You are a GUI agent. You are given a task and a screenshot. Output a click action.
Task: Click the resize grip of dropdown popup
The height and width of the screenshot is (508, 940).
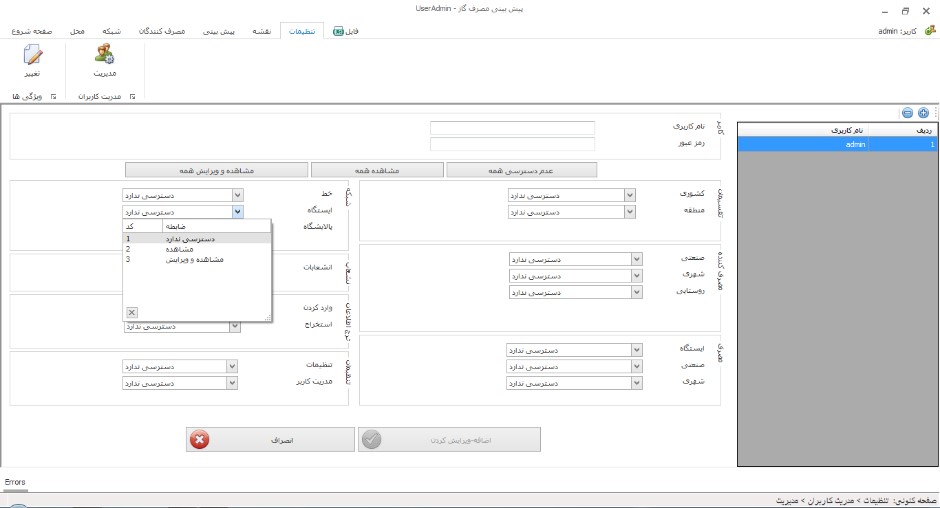268,318
